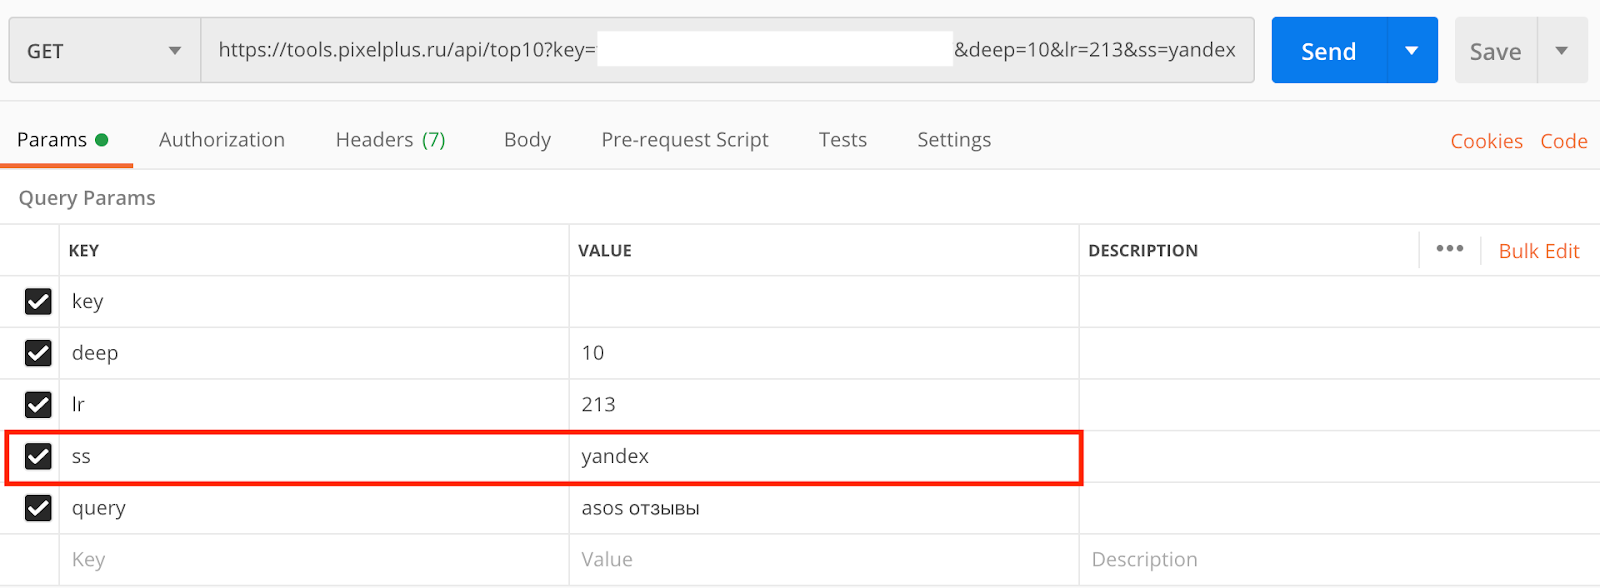The image size is (1600, 588).
Task: Click Bulk Edit for query params
Action: click(x=1539, y=251)
